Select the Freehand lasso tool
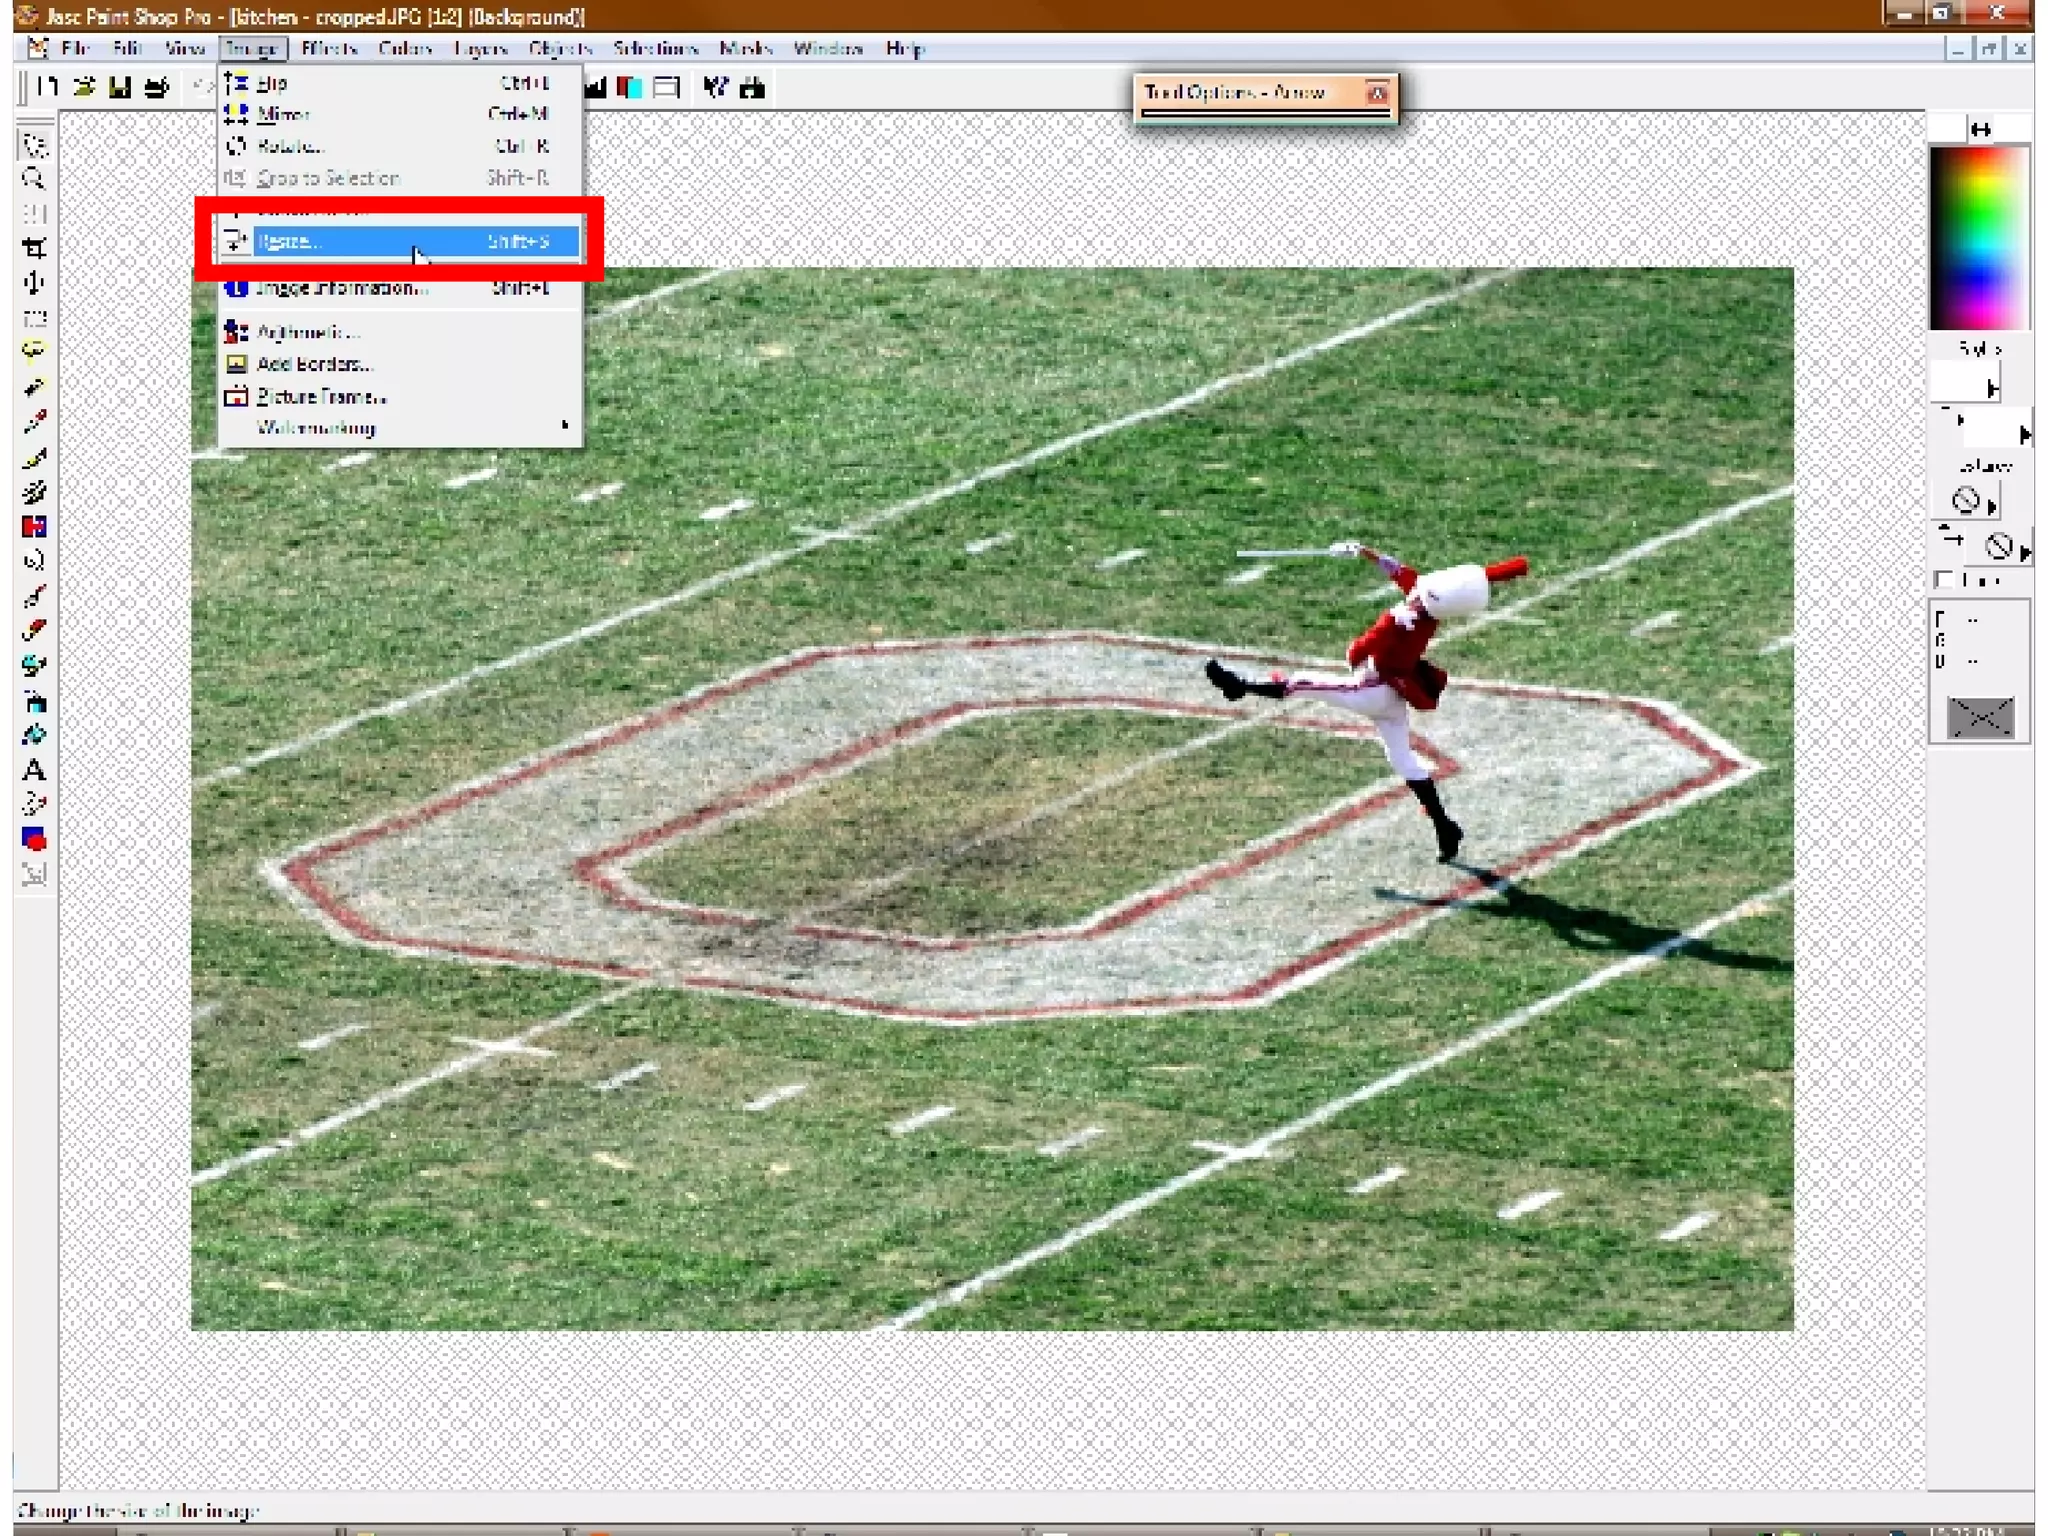 coord(34,352)
